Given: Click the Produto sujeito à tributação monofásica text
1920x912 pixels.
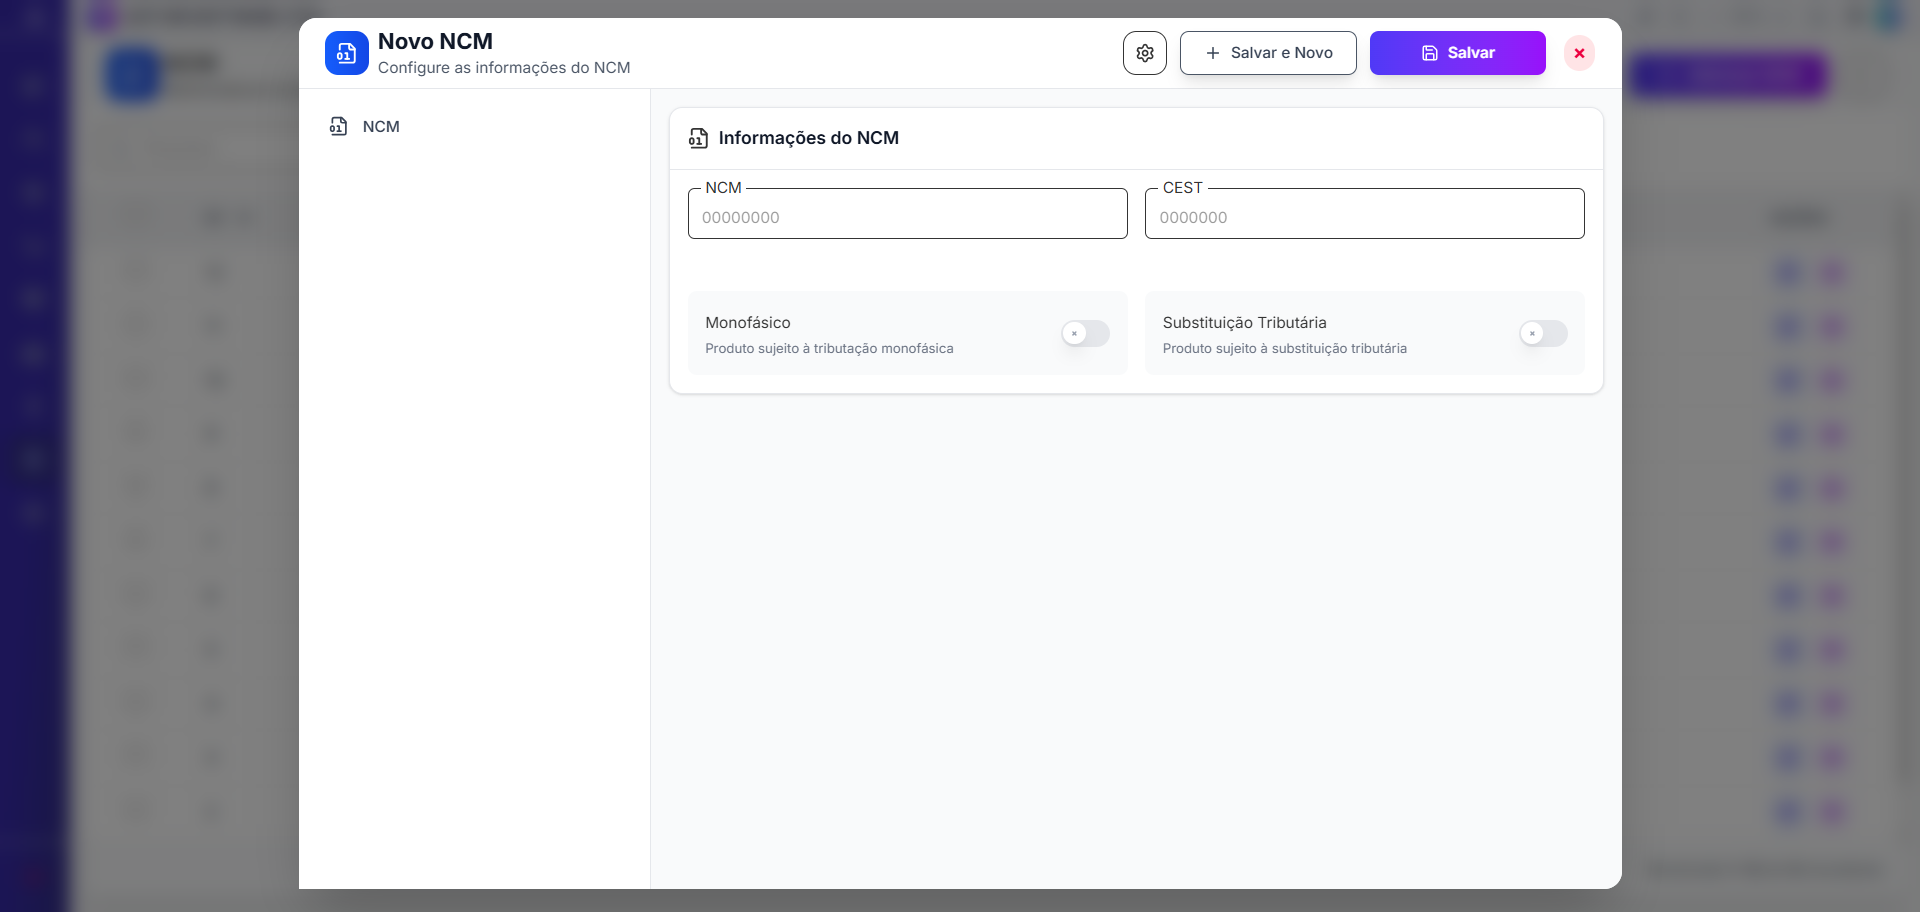Looking at the screenshot, I should pyautogui.click(x=829, y=348).
